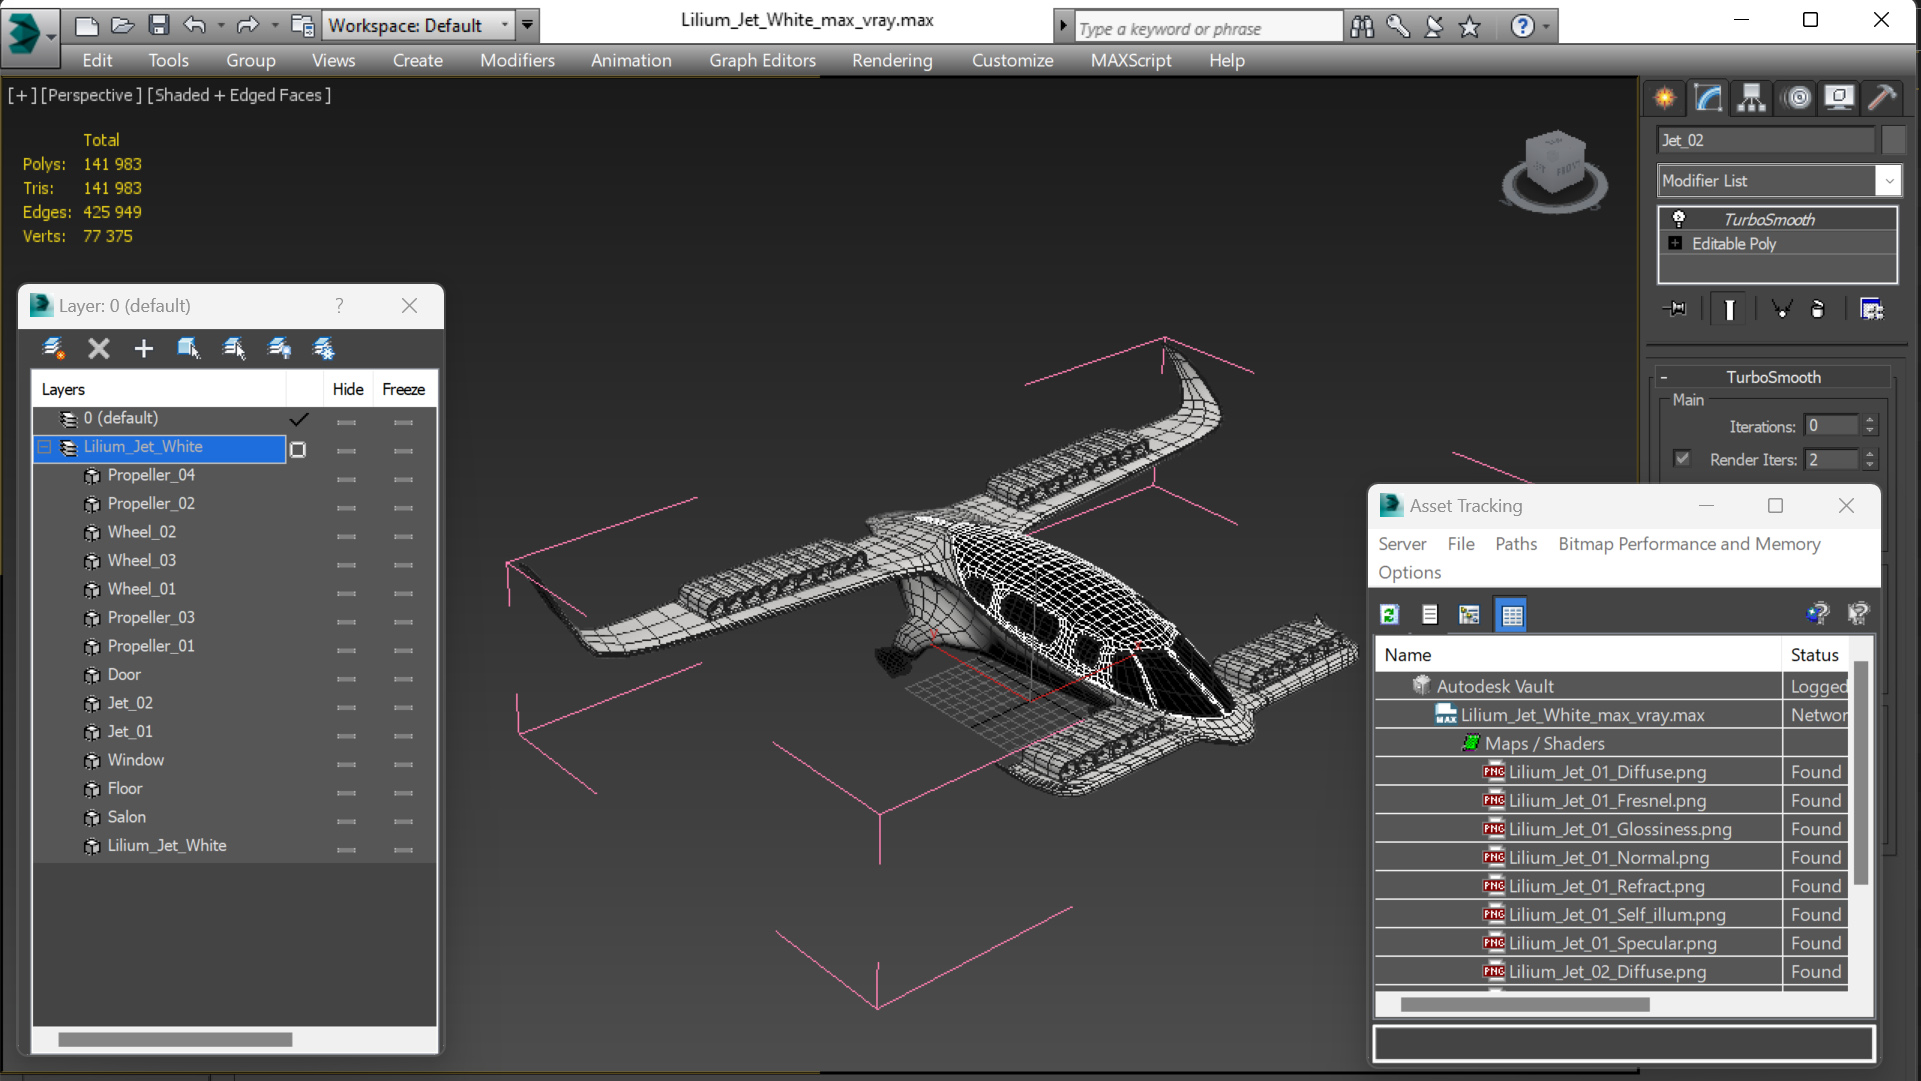Toggle Hide for Salon object

click(347, 821)
